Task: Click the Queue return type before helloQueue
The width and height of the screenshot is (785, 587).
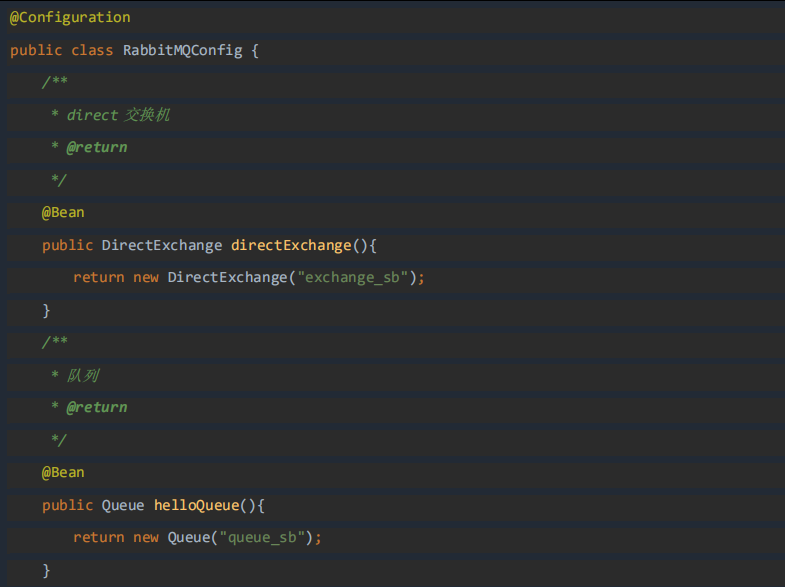Action: [x=123, y=505]
